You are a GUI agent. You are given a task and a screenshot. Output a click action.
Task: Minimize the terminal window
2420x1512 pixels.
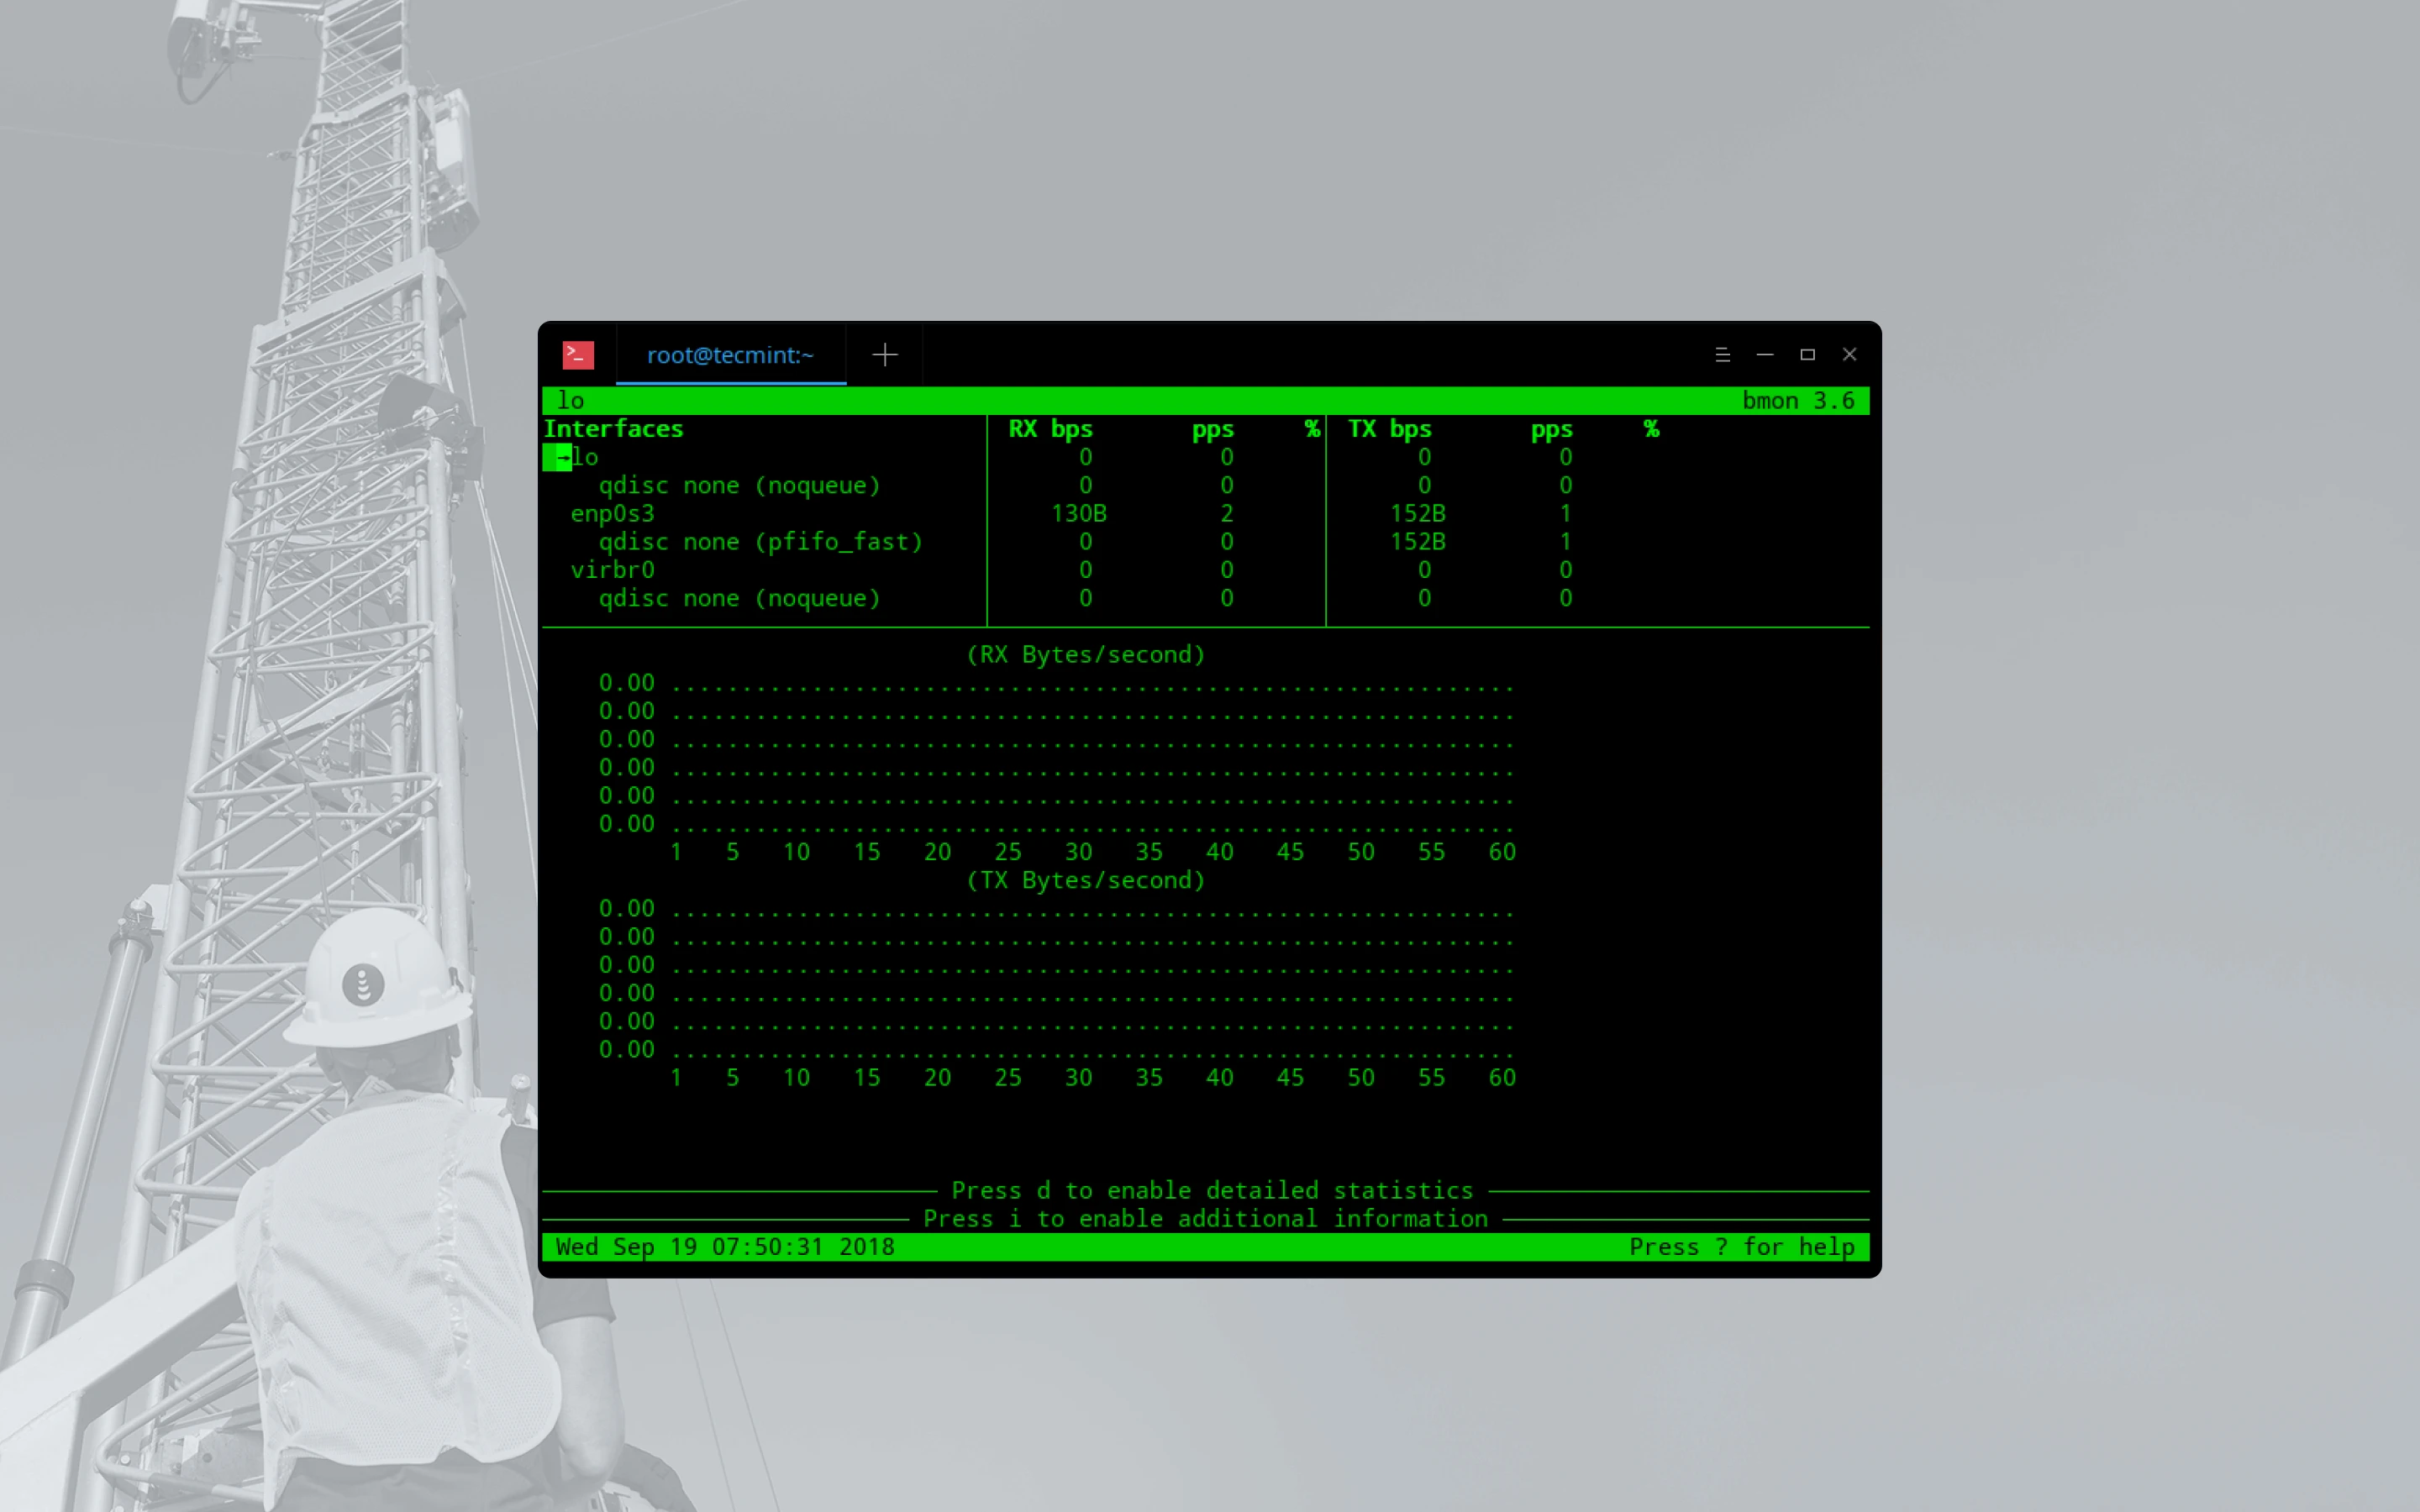1765,355
